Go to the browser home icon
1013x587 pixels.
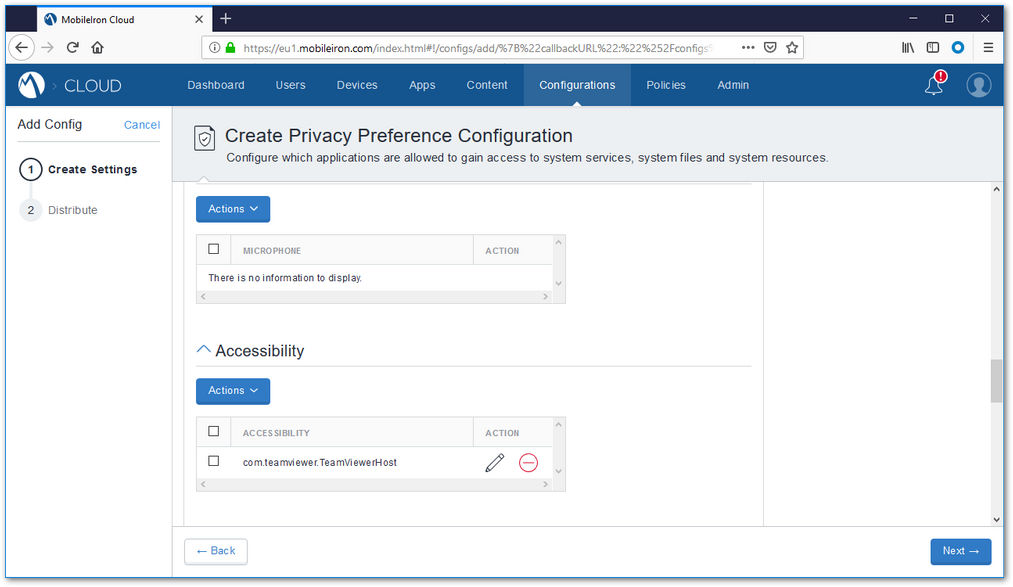(x=98, y=47)
